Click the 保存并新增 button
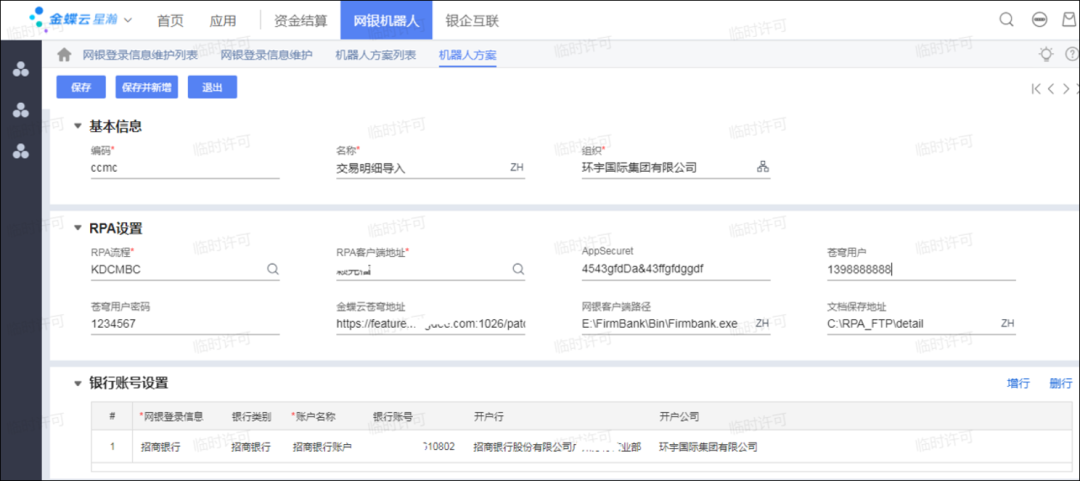 coord(146,88)
